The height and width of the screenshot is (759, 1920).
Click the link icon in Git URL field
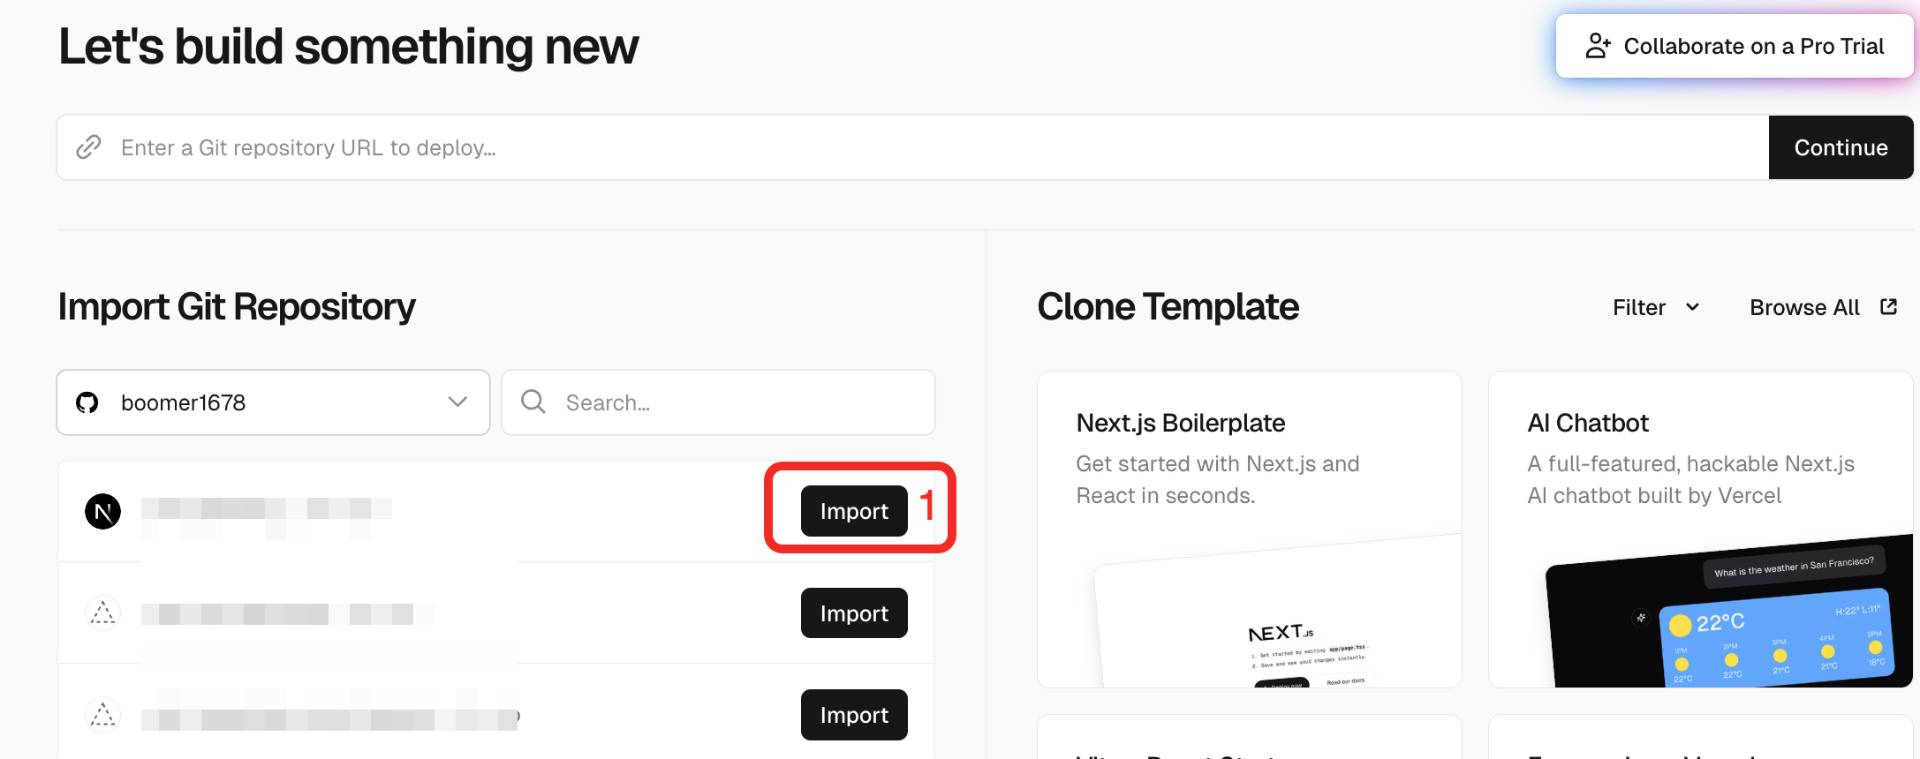click(89, 147)
